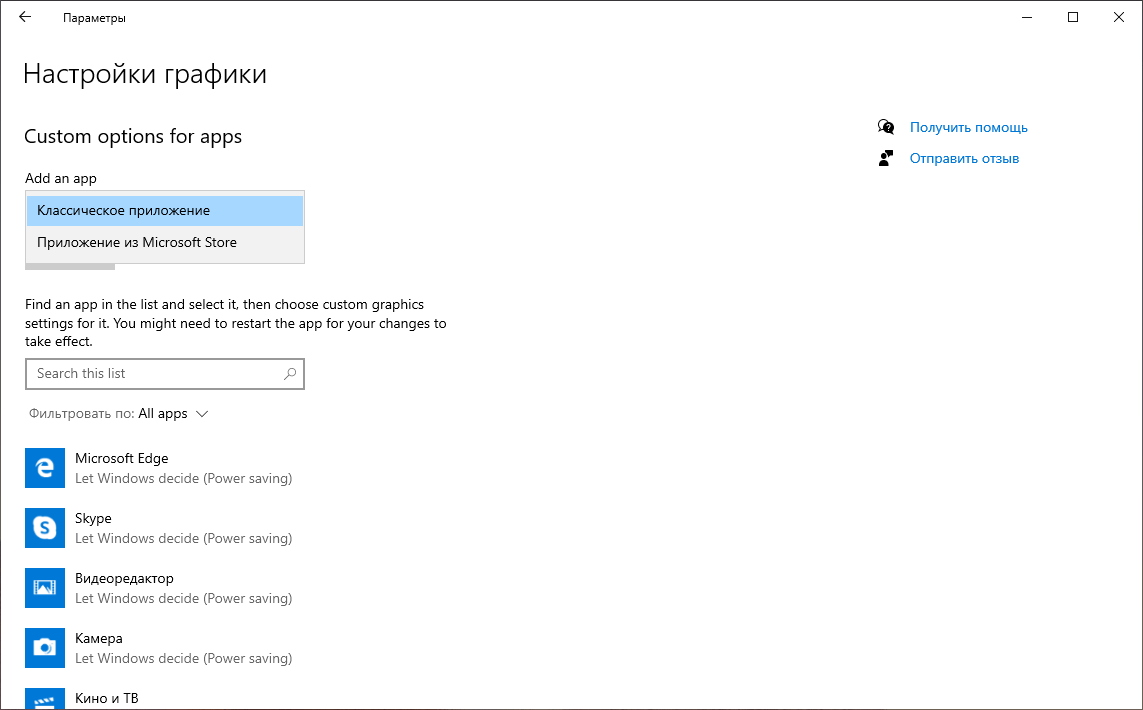Viewport: 1143px width, 710px height.
Task: Select the Видеоредактор app icon
Action: [x=44, y=588]
